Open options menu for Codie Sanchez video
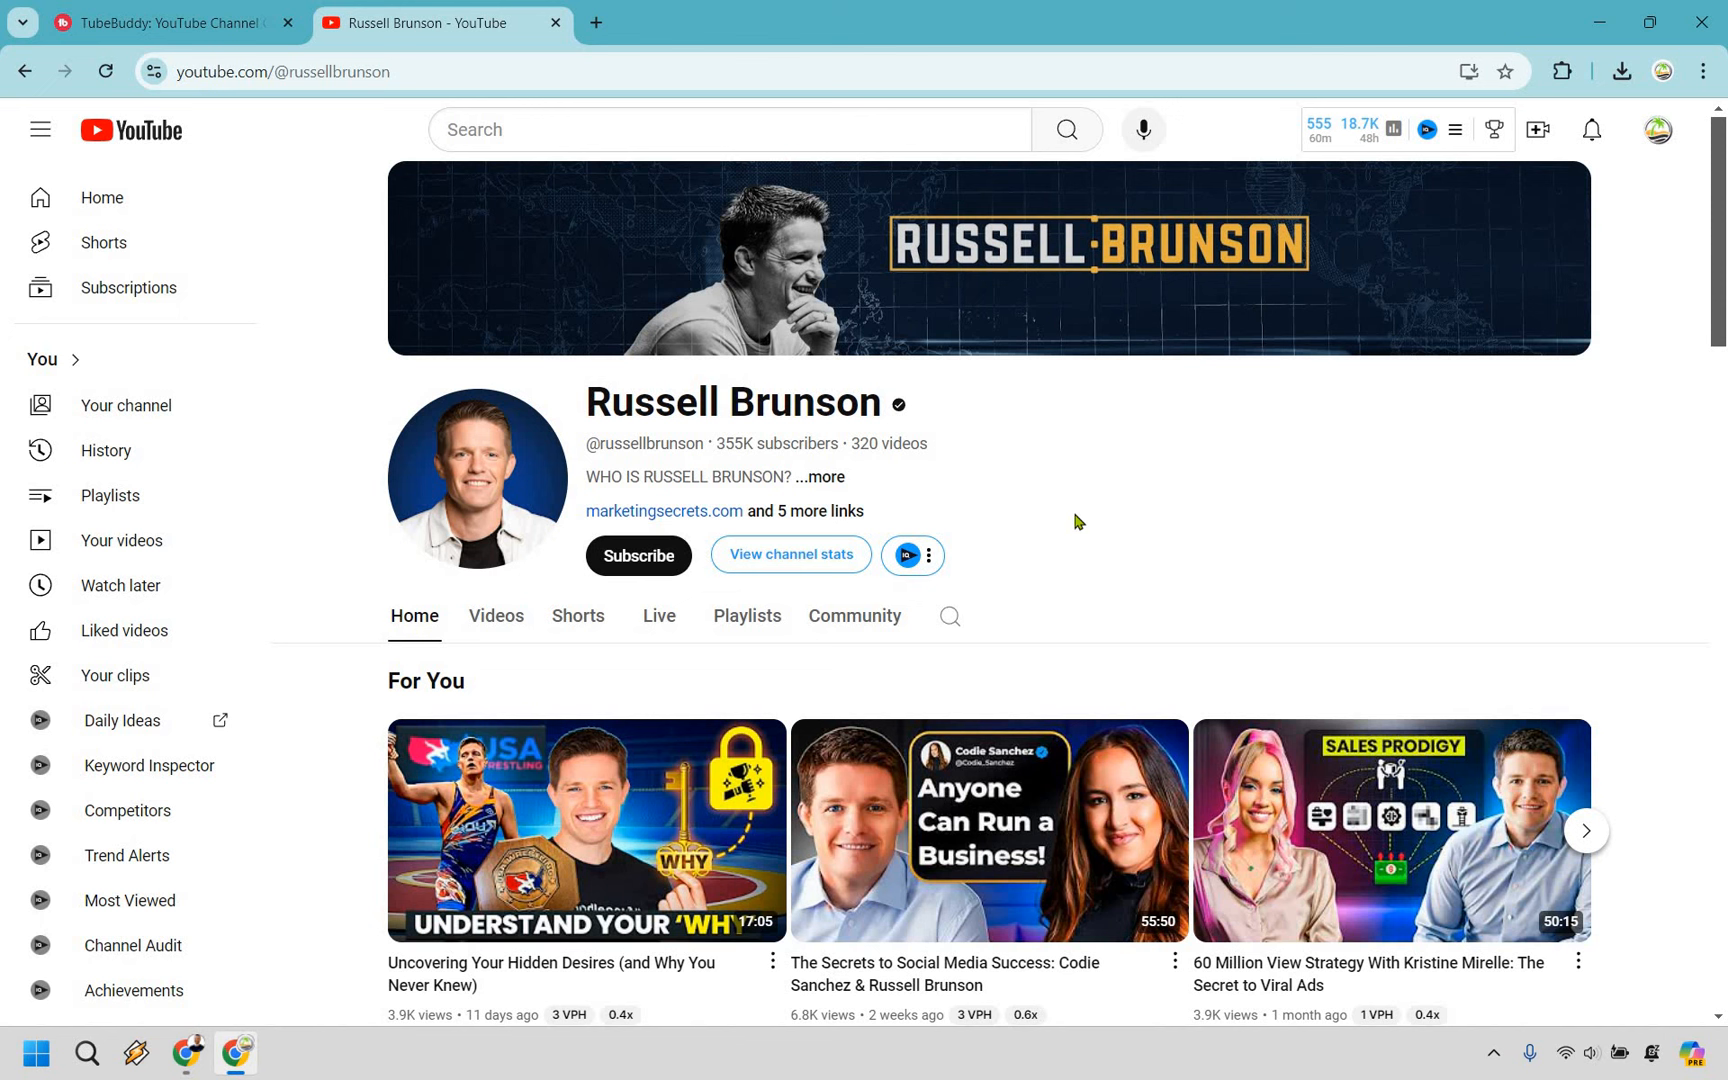Screen dimensions: 1728x1080 1174,962
